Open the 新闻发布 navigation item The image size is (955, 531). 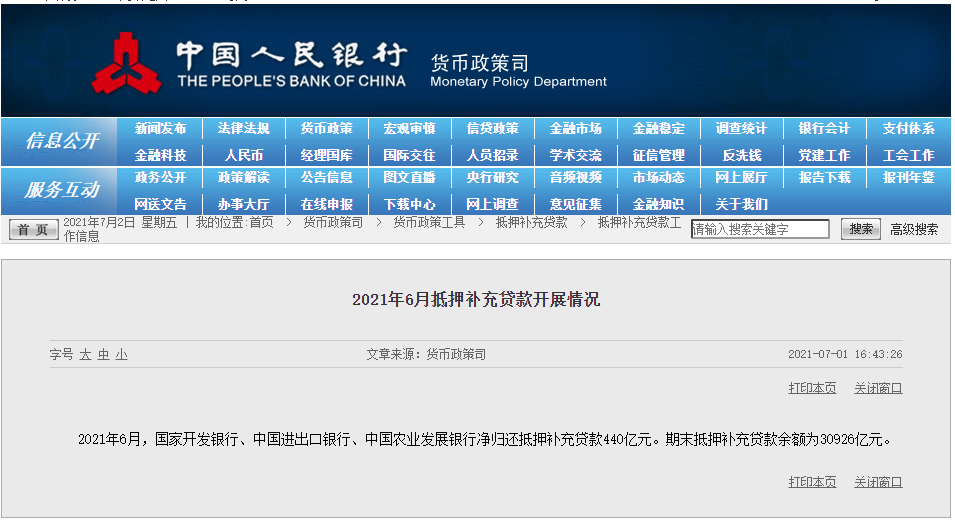pos(160,129)
